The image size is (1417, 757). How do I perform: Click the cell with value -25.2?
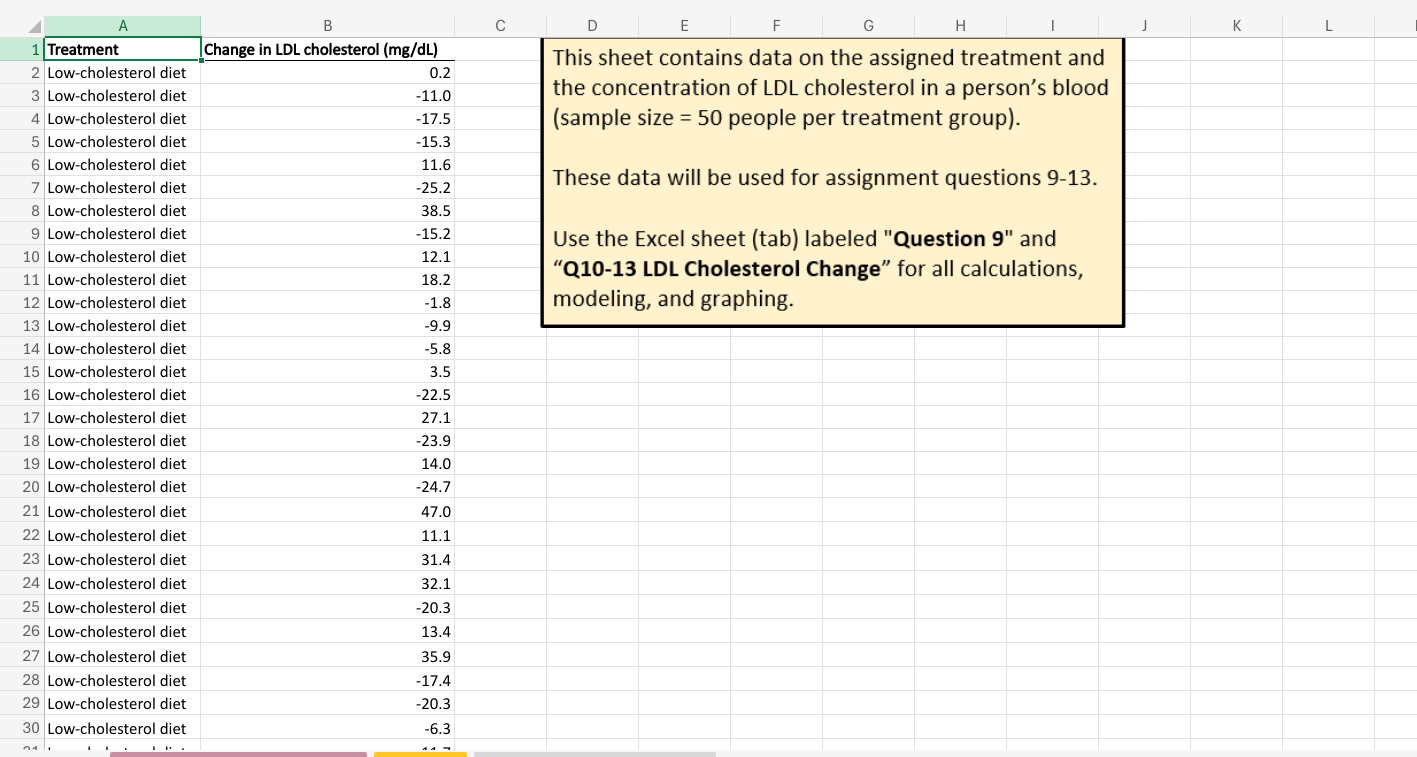[x=327, y=188]
